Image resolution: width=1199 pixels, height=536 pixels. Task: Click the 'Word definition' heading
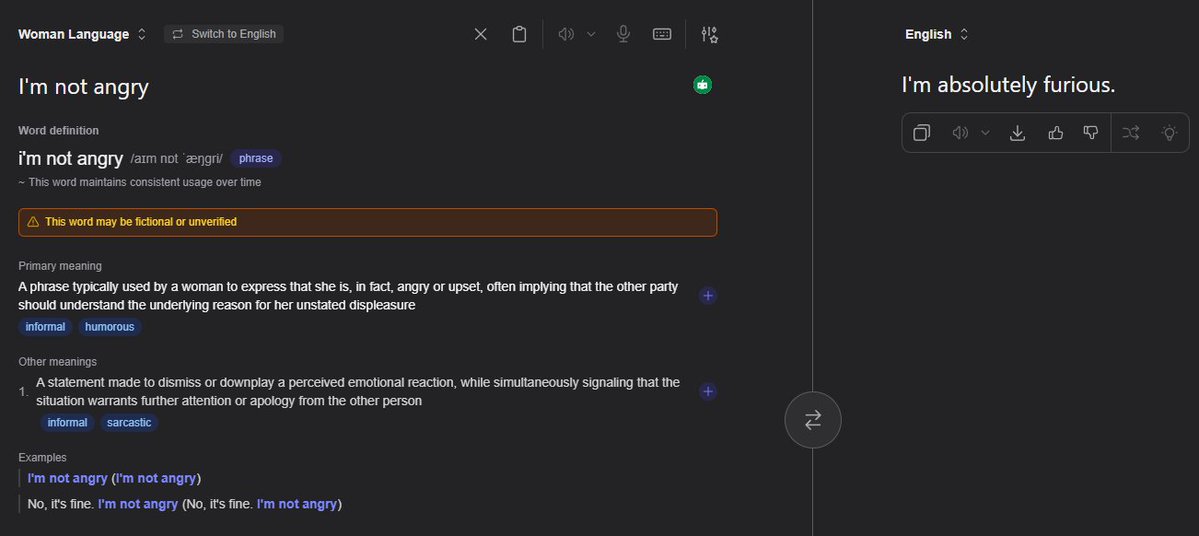pos(58,131)
